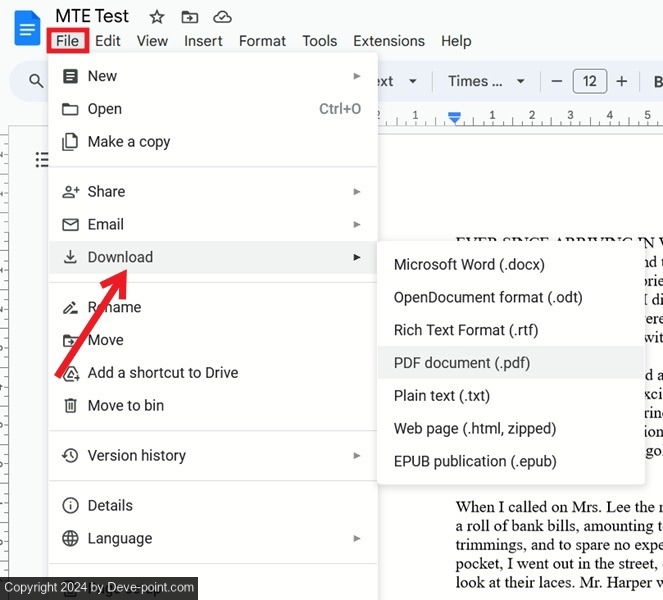
Task: Increase font size with plus button
Action: click(x=622, y=82)
